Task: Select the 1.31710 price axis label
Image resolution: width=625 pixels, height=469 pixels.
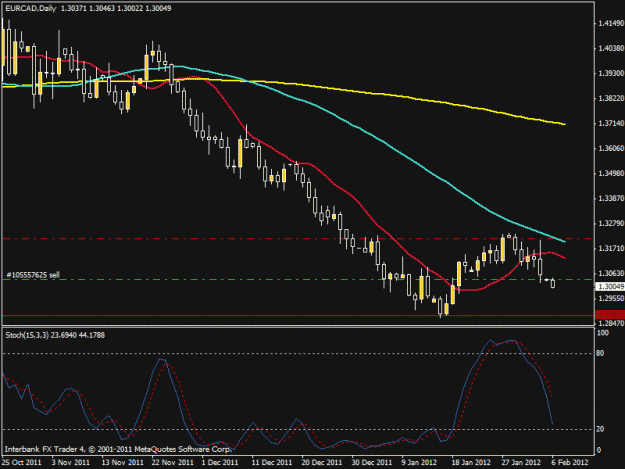Action: [x=611, y=248]
